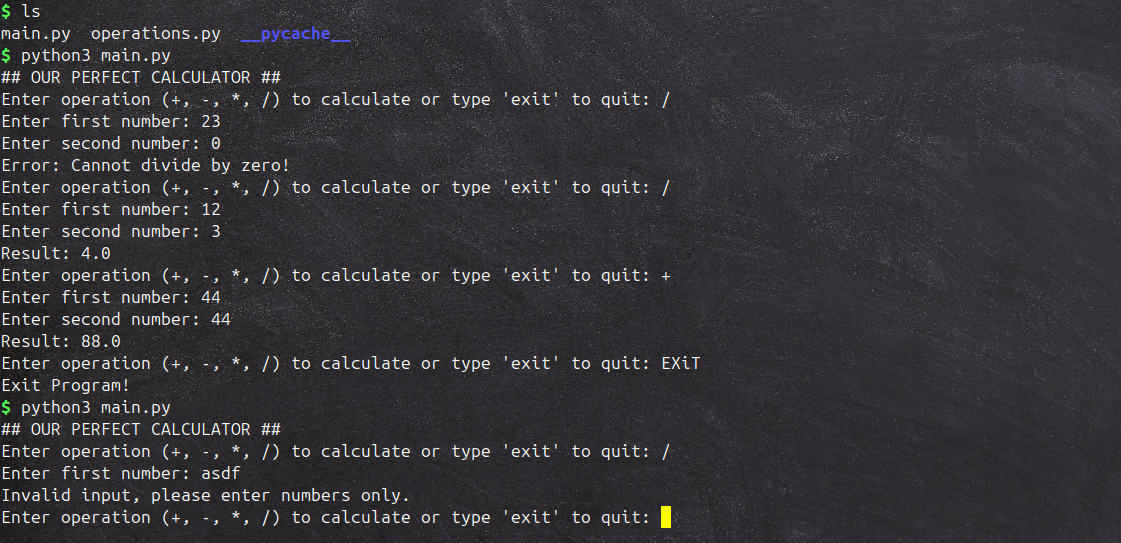
Task: Click the operations.py filename
Action: (x=155, y=33)
